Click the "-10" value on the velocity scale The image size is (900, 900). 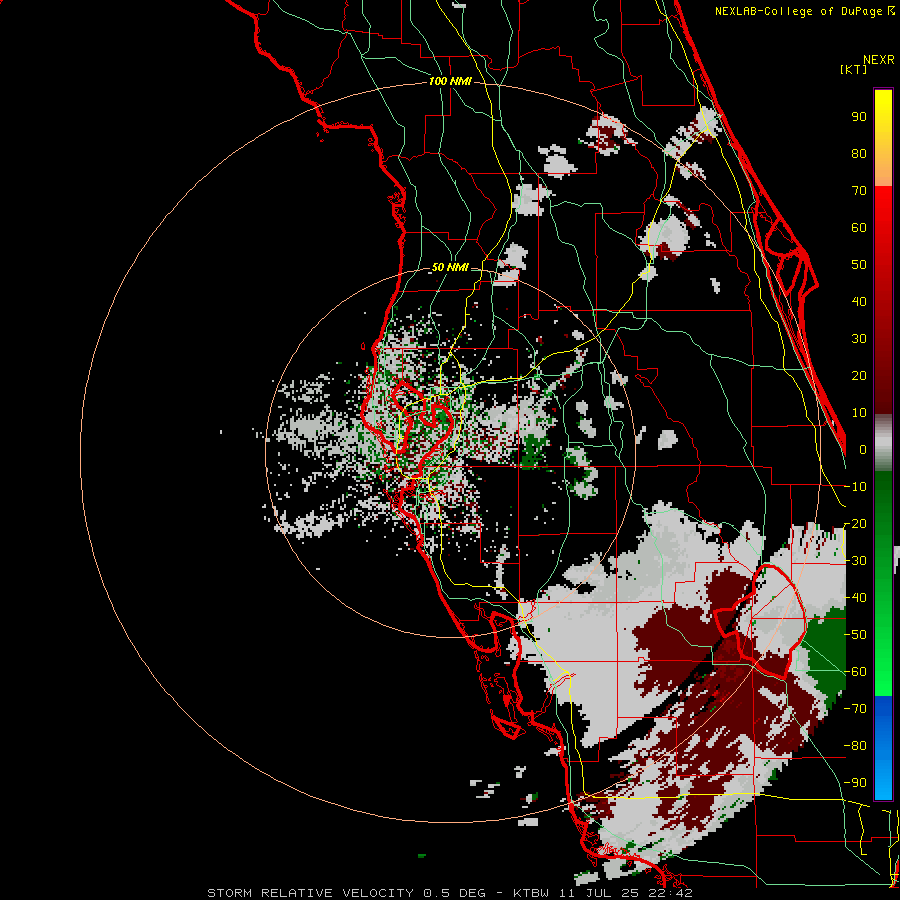click(855, 487)
